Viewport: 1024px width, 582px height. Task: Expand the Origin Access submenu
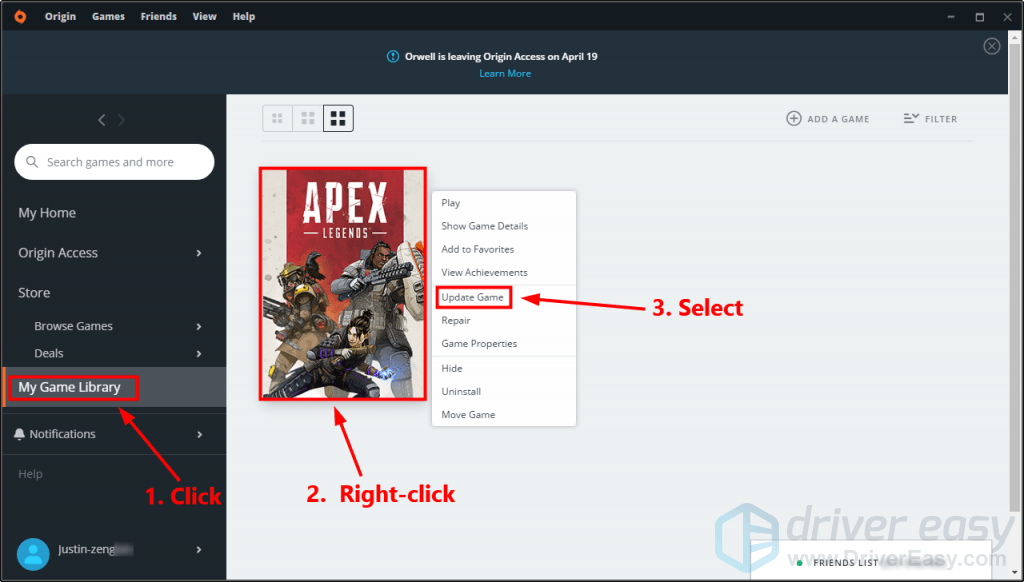click(199, 253)
